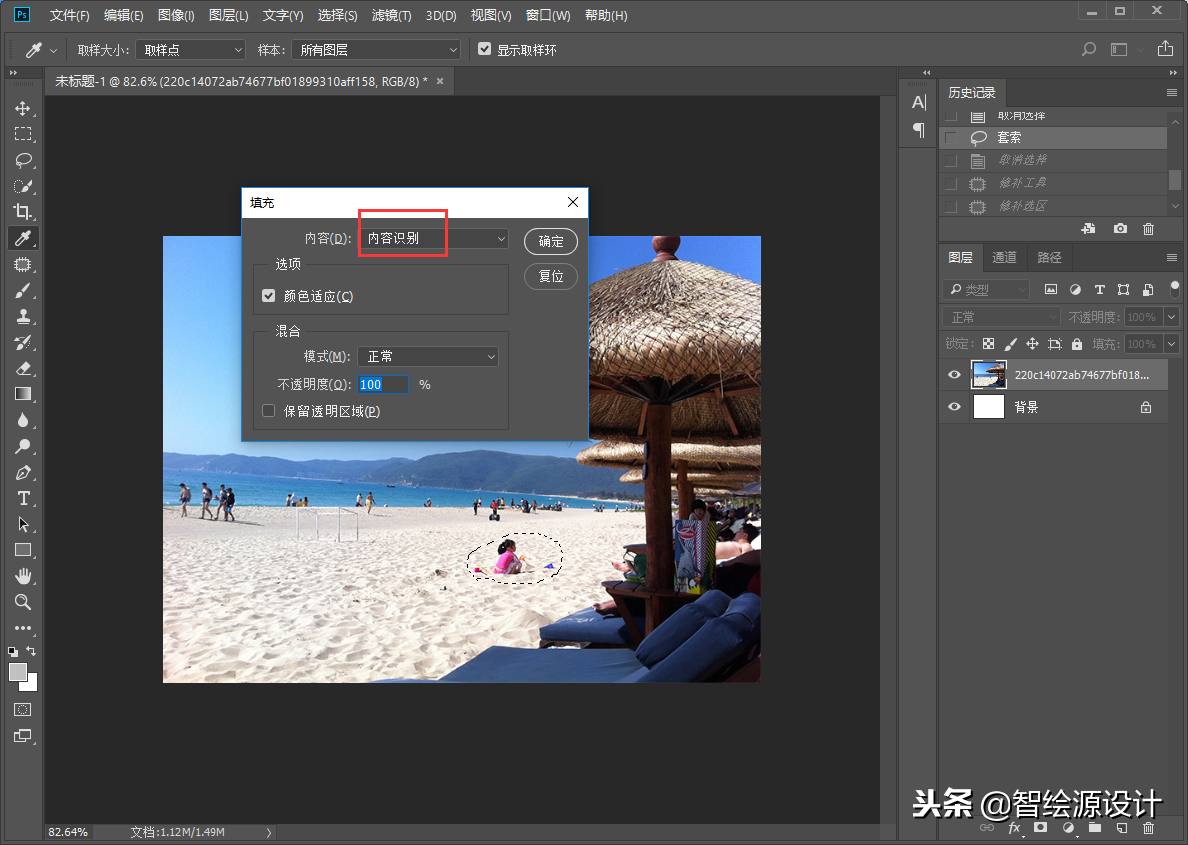Select the Hand tool

coord(22,576)
